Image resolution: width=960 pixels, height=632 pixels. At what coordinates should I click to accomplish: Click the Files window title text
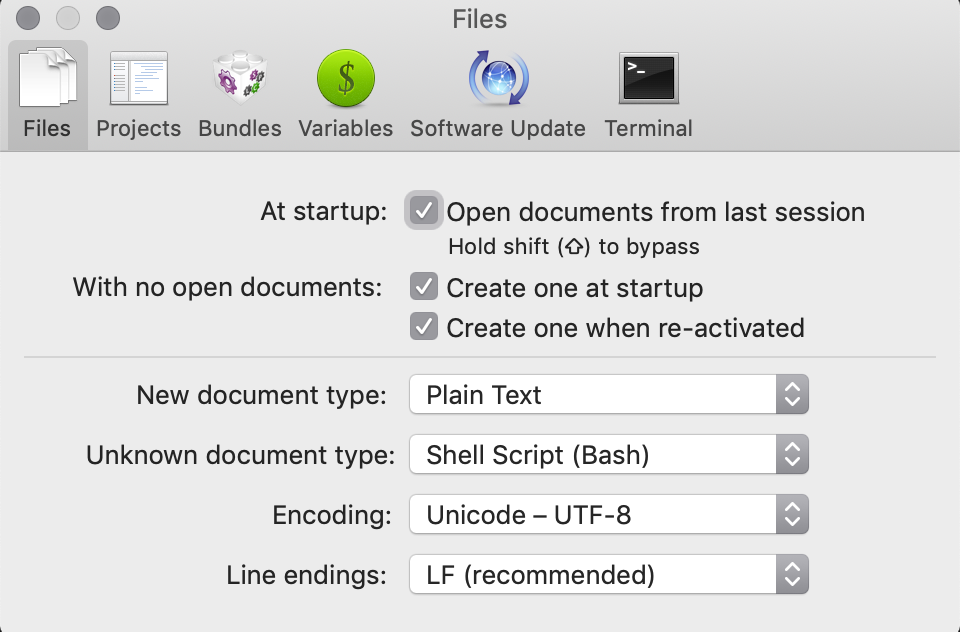pyautogui.click(x=480, y=19)
